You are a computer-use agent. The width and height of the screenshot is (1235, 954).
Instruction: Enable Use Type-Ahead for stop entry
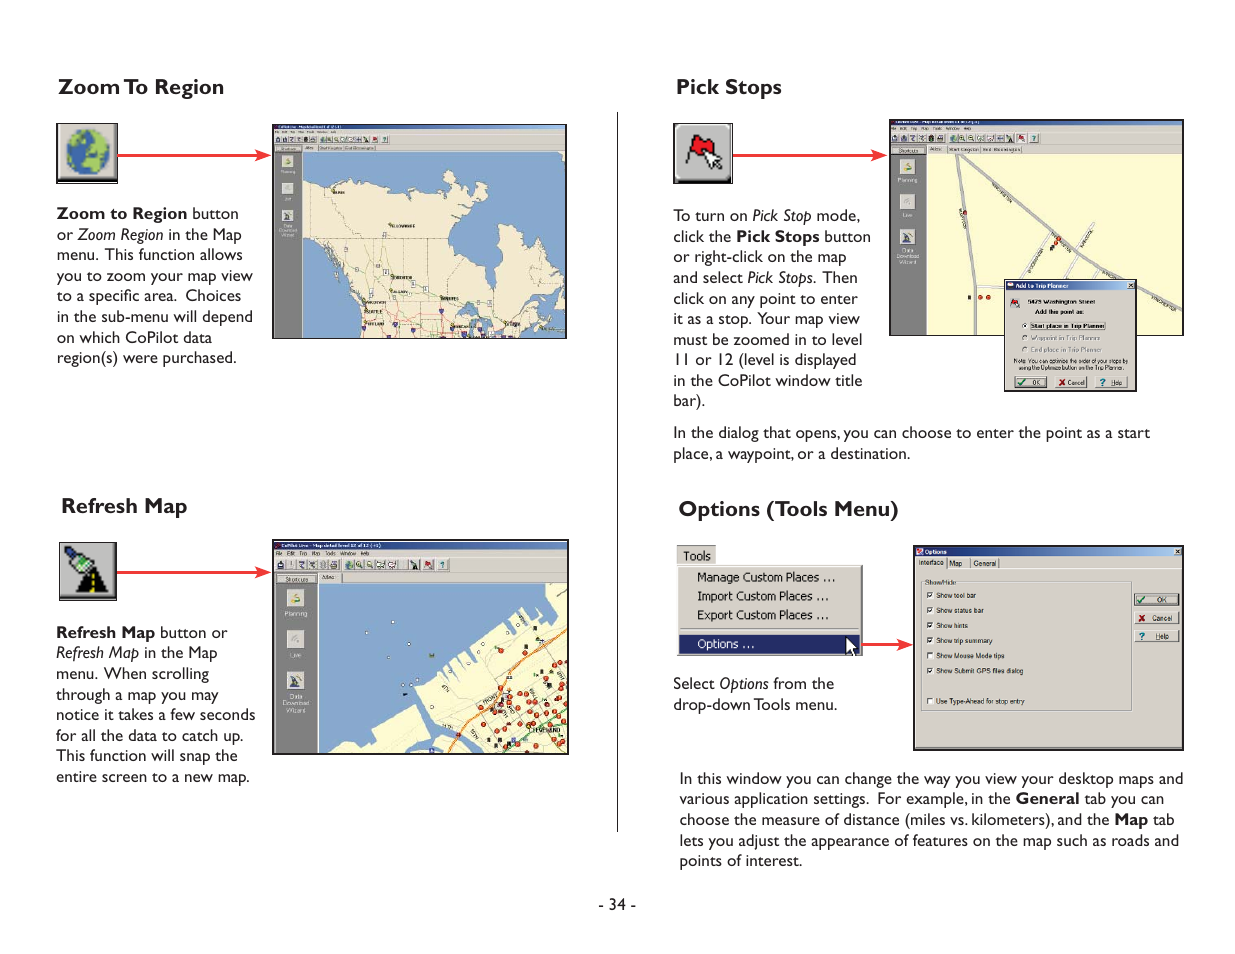click(x=930, y=701)
